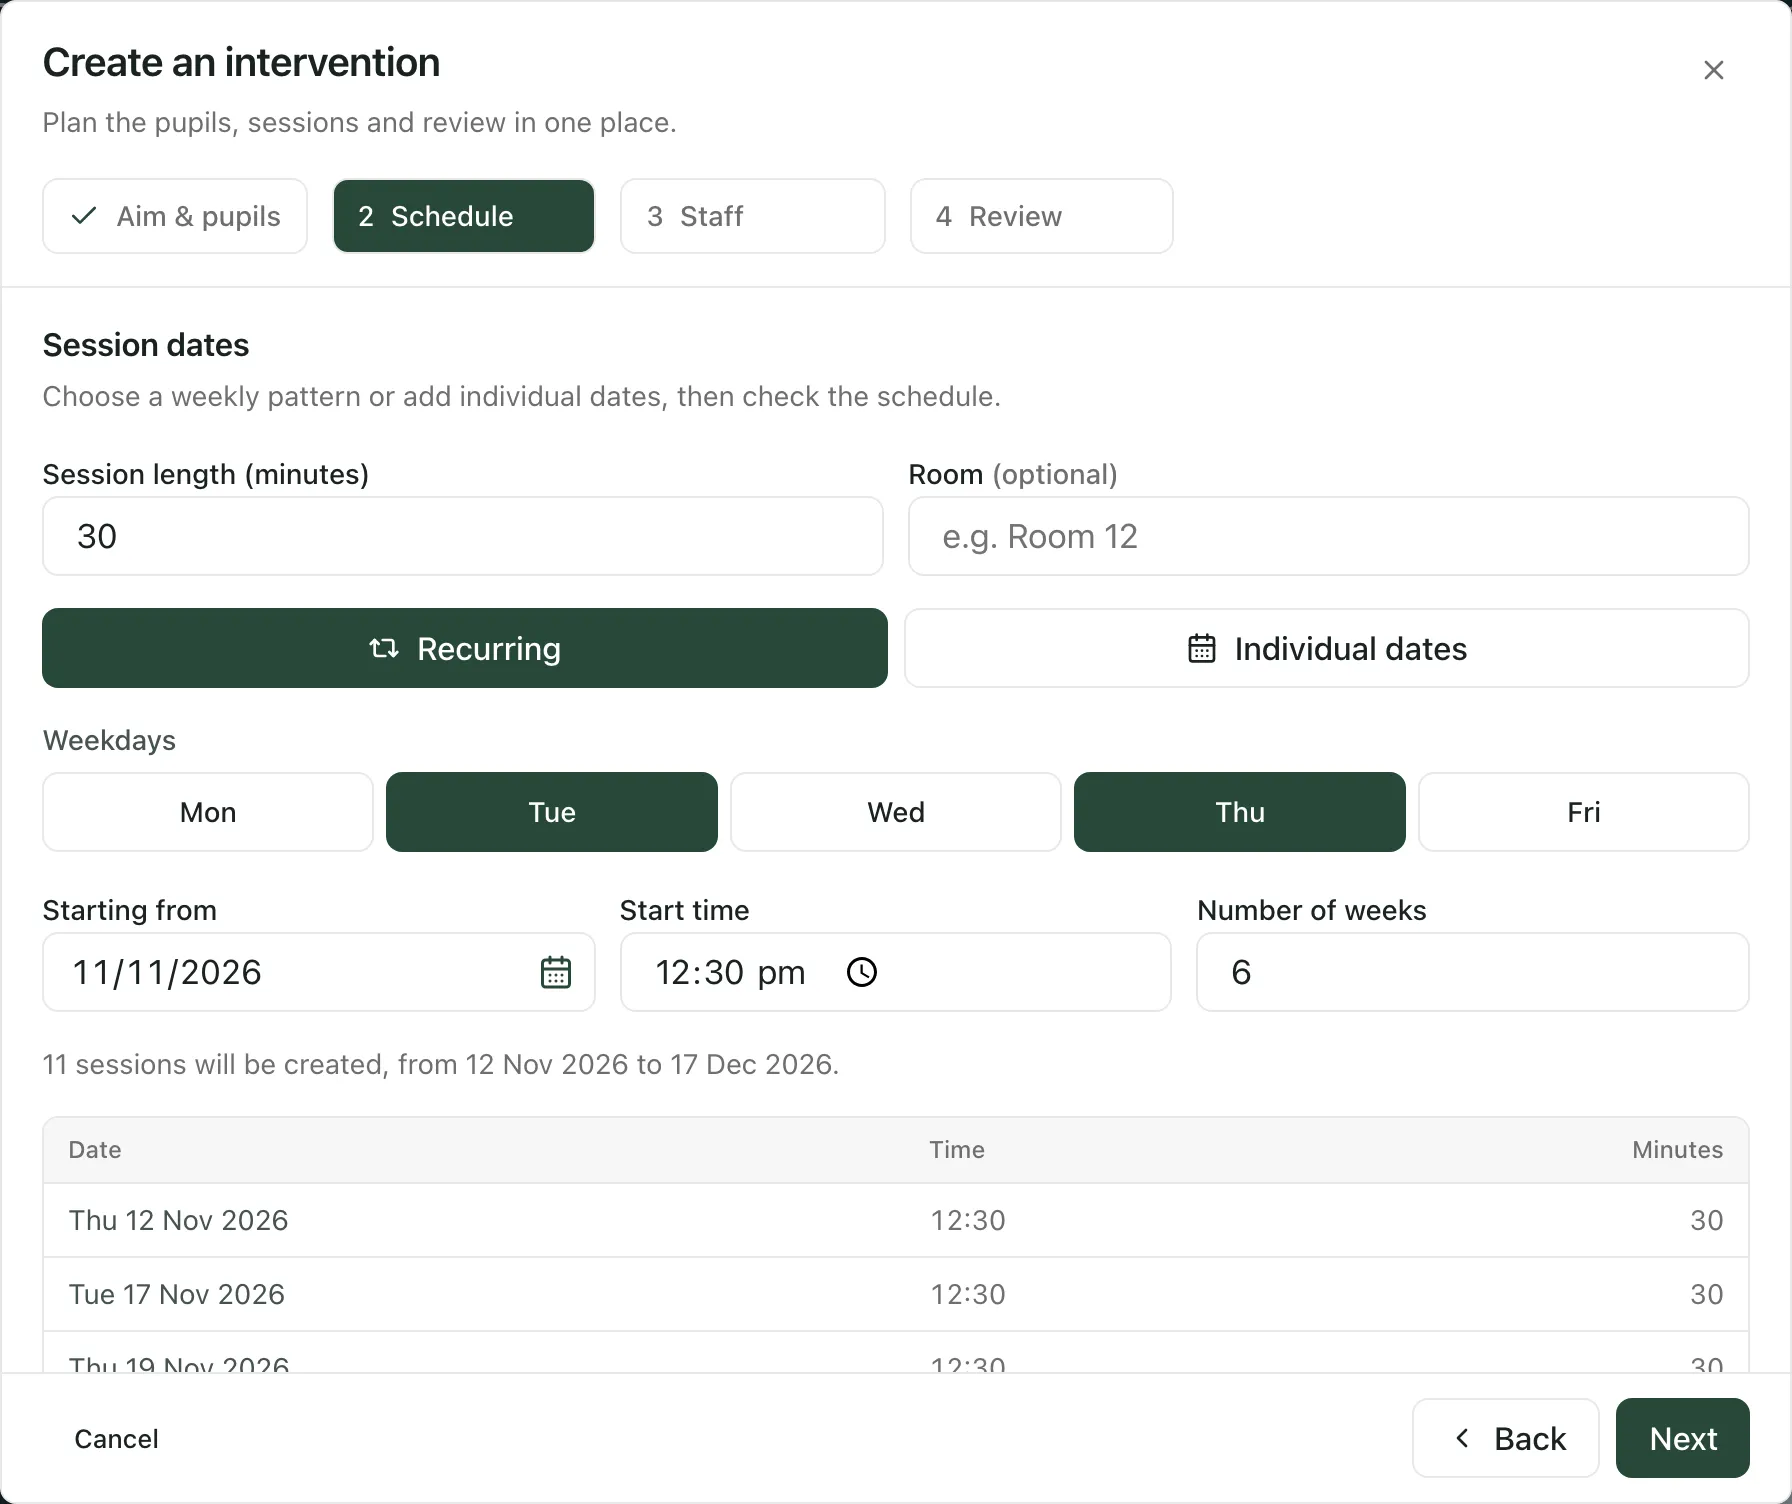Image resolution: width=1792 pixels, height=1504 pixels.
Task: Deselect the Tue weekday
Action: (x=552, y=812)
